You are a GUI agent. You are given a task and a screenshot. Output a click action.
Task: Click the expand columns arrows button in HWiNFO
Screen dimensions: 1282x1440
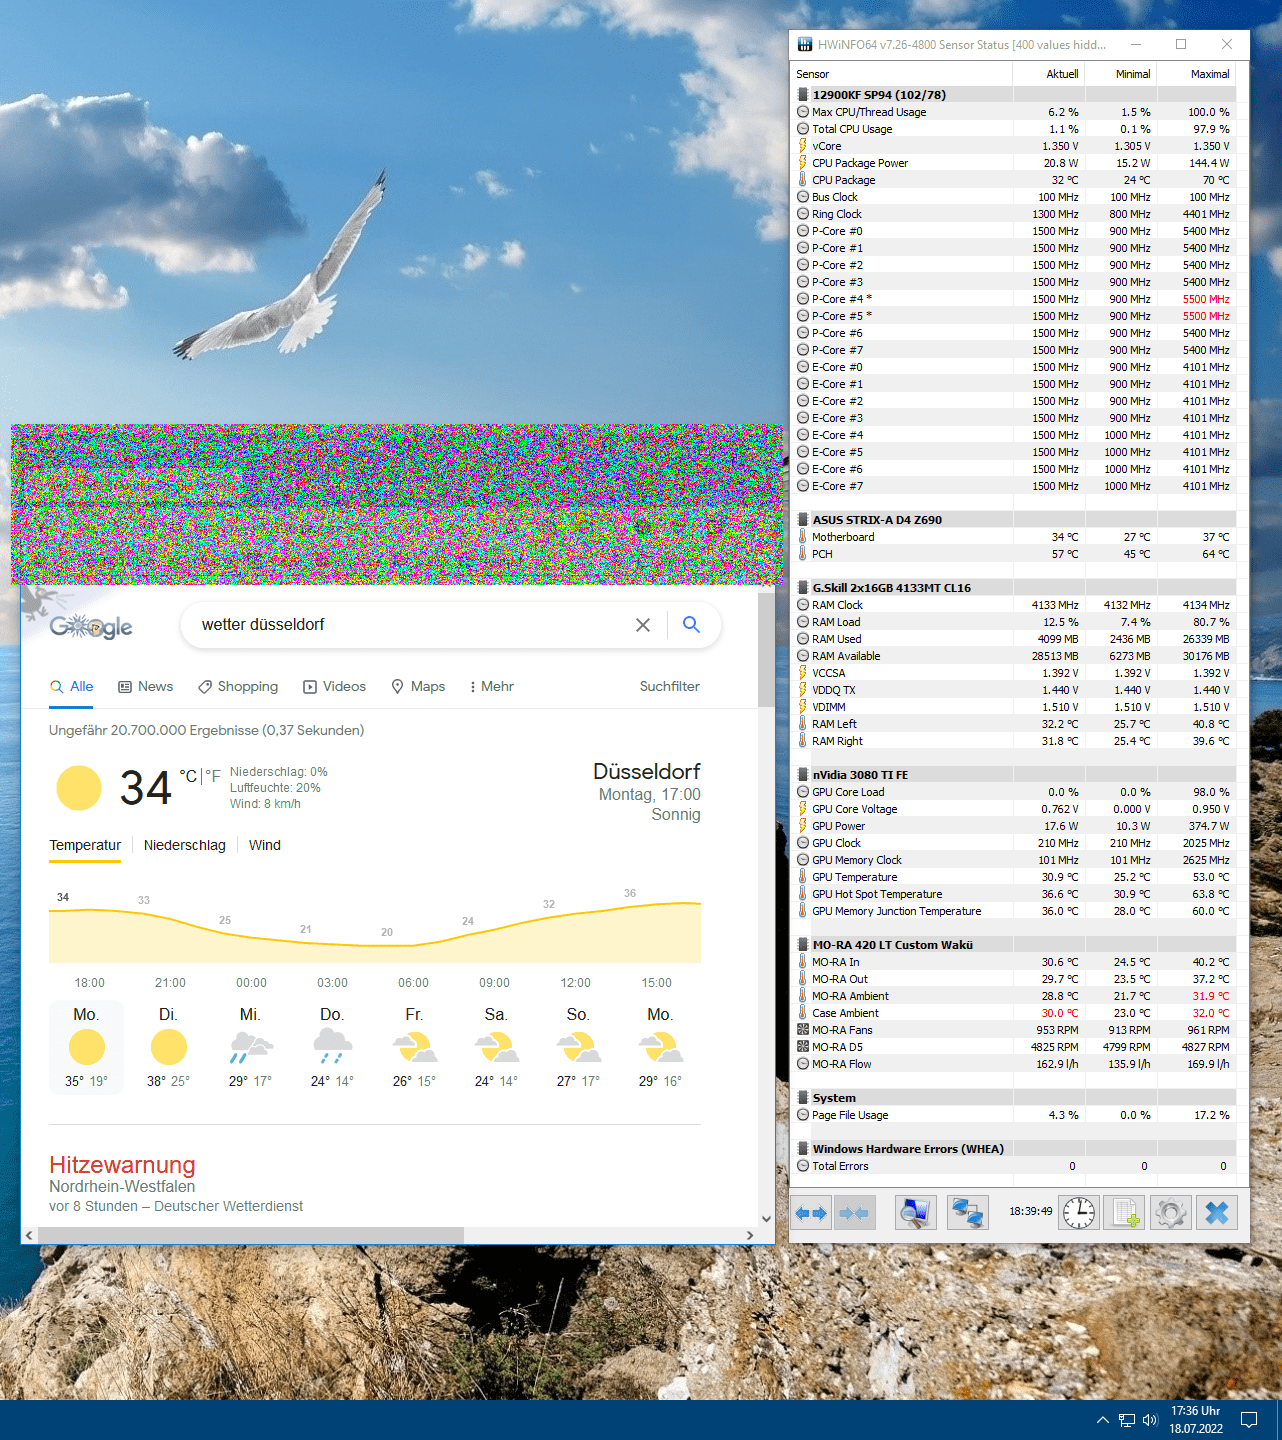click(x=811, y=1213)
